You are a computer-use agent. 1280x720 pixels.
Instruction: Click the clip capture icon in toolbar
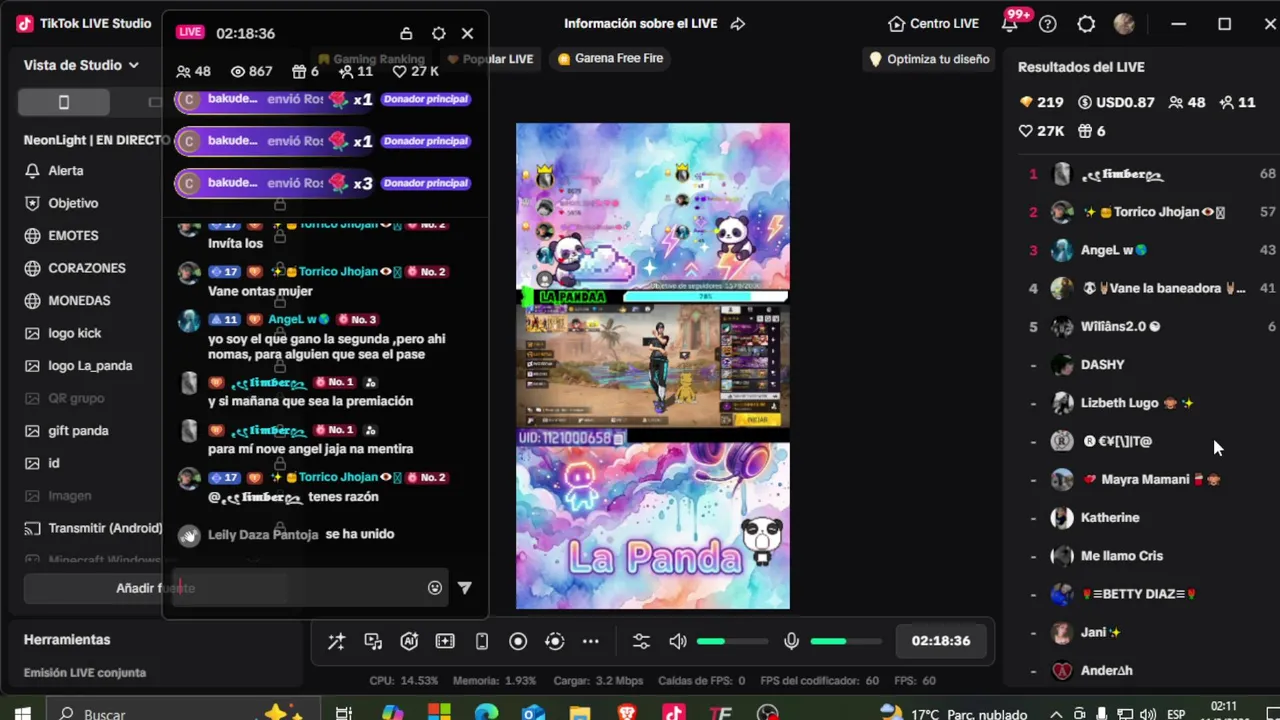click(x=445, y=642)
